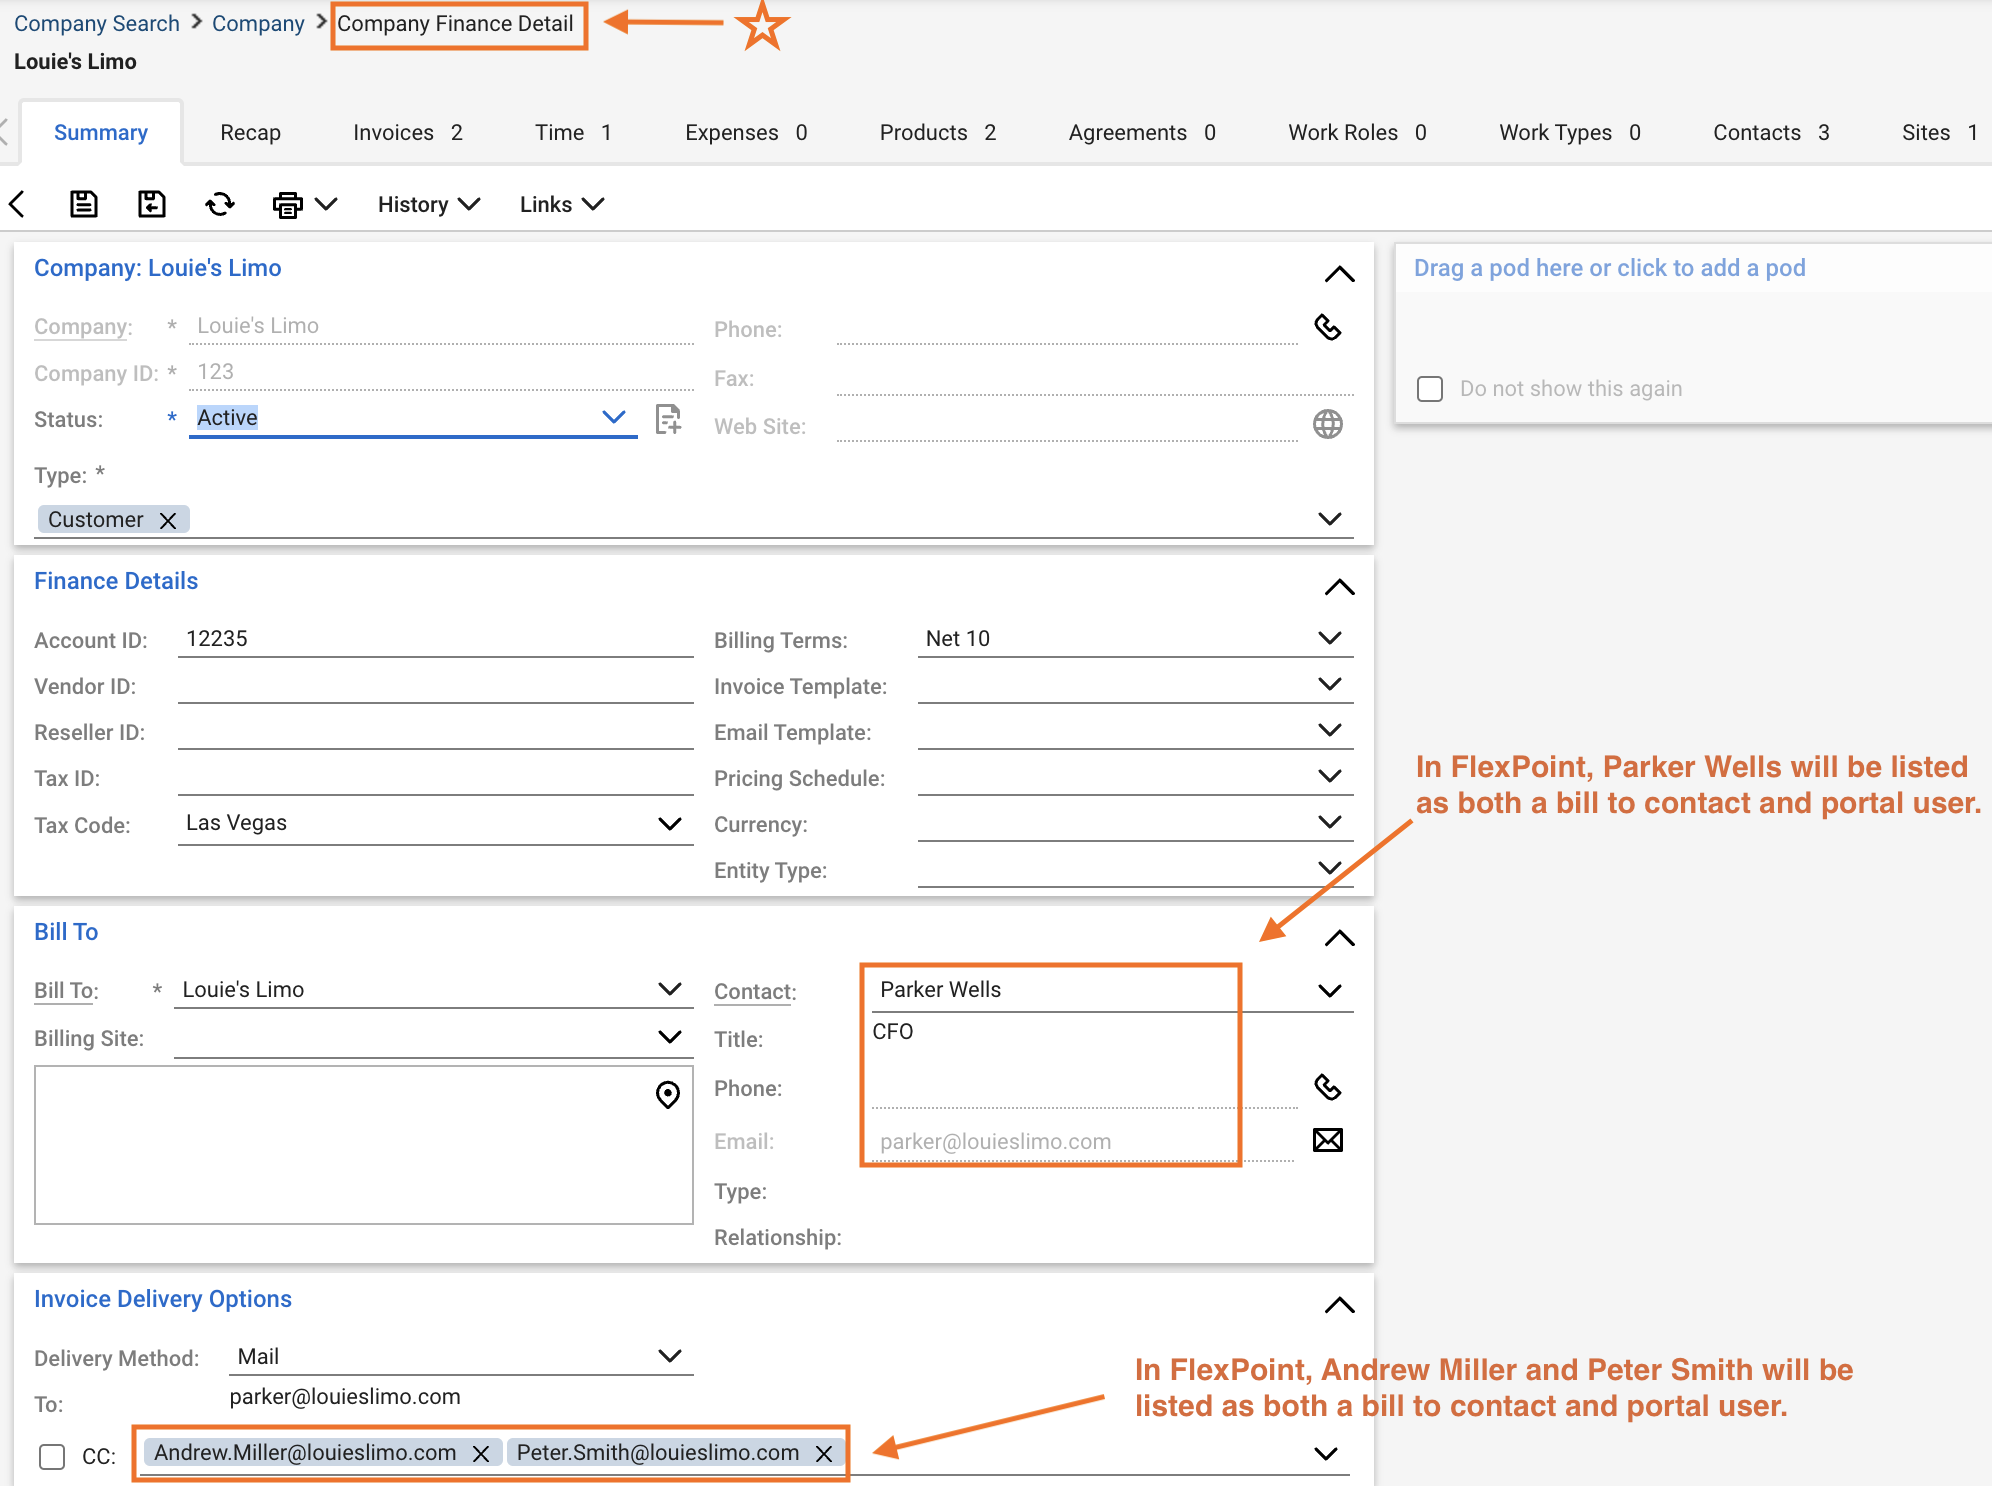Toggle the CC checkbox
This screenshot has width=1992, height=1486.
point(52,1457)
